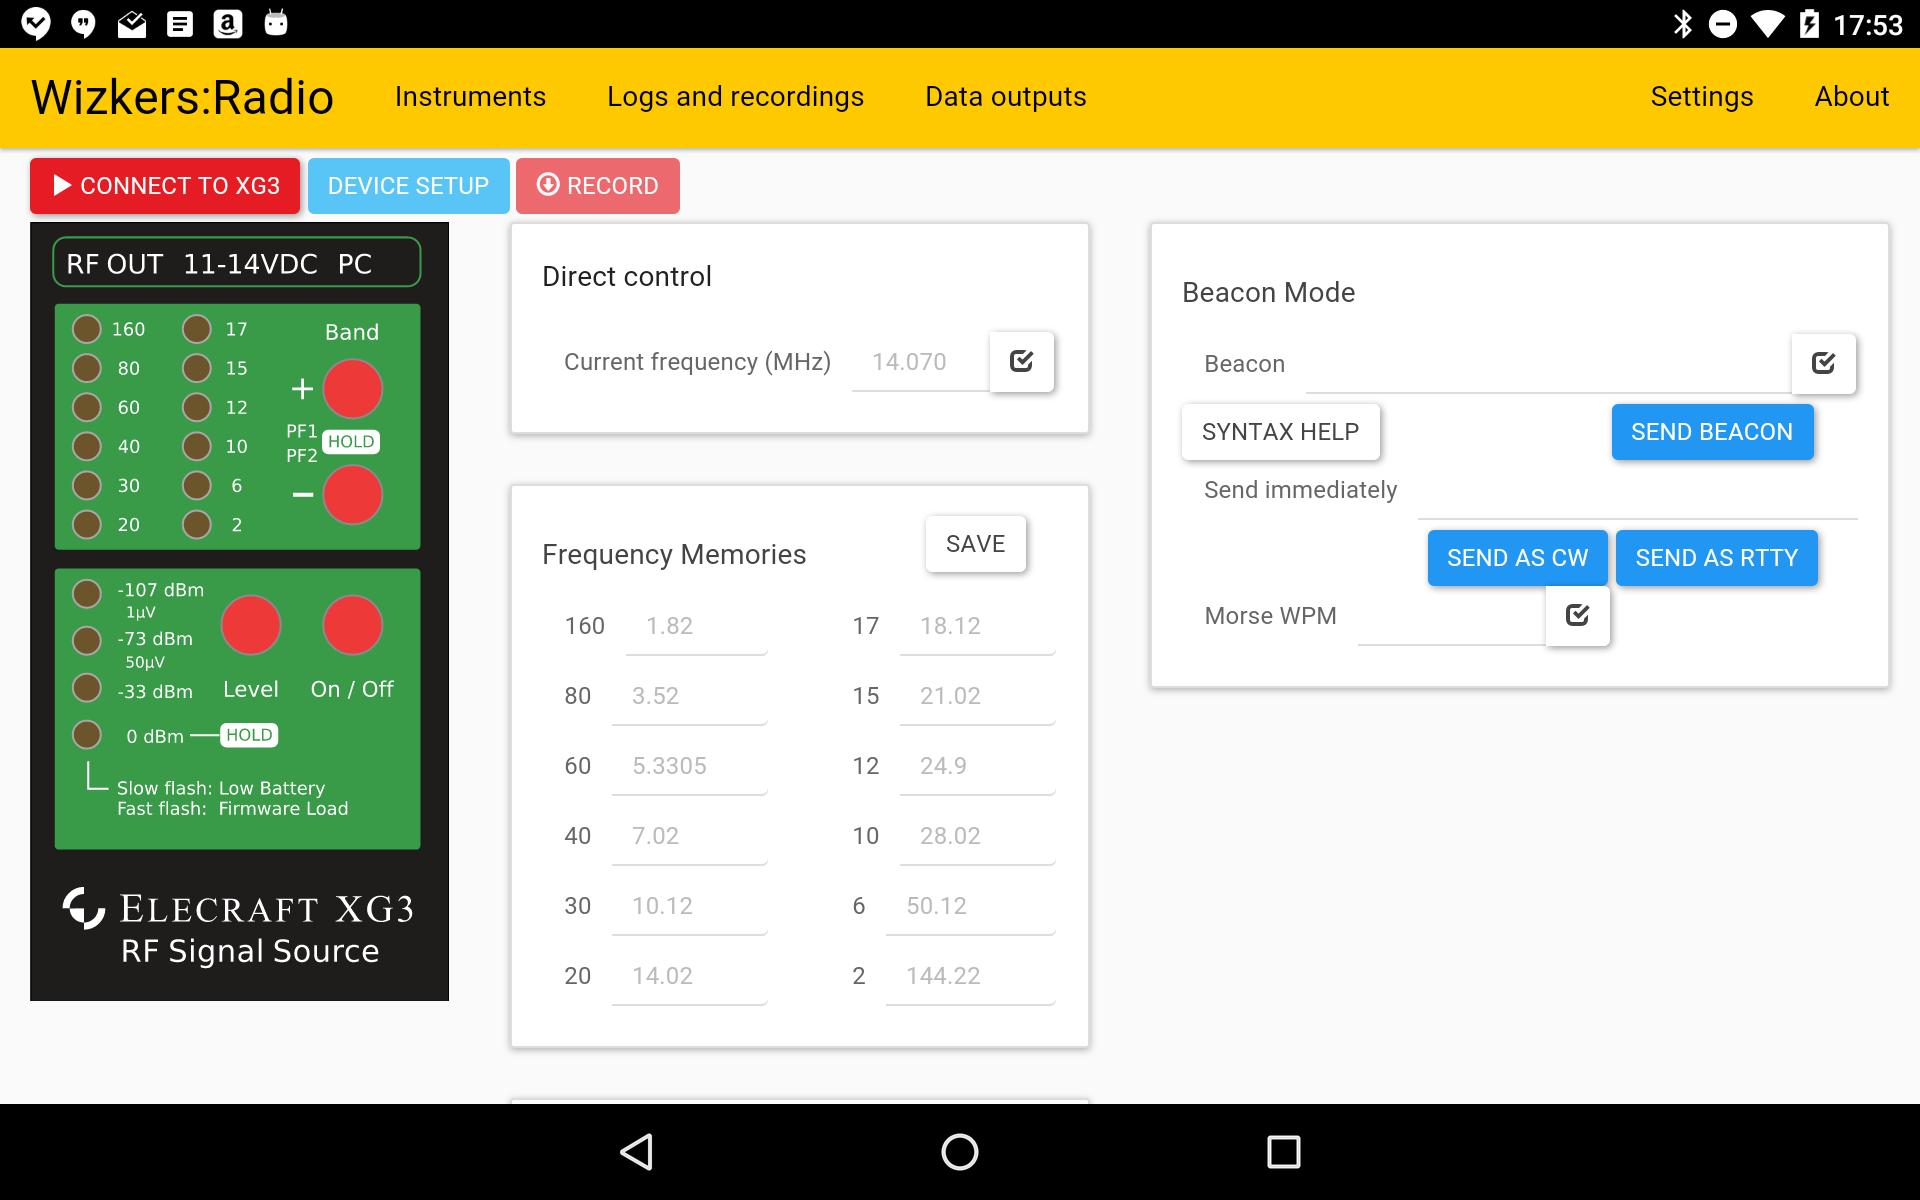Edit the 17 band memory field

click(977, 626)
